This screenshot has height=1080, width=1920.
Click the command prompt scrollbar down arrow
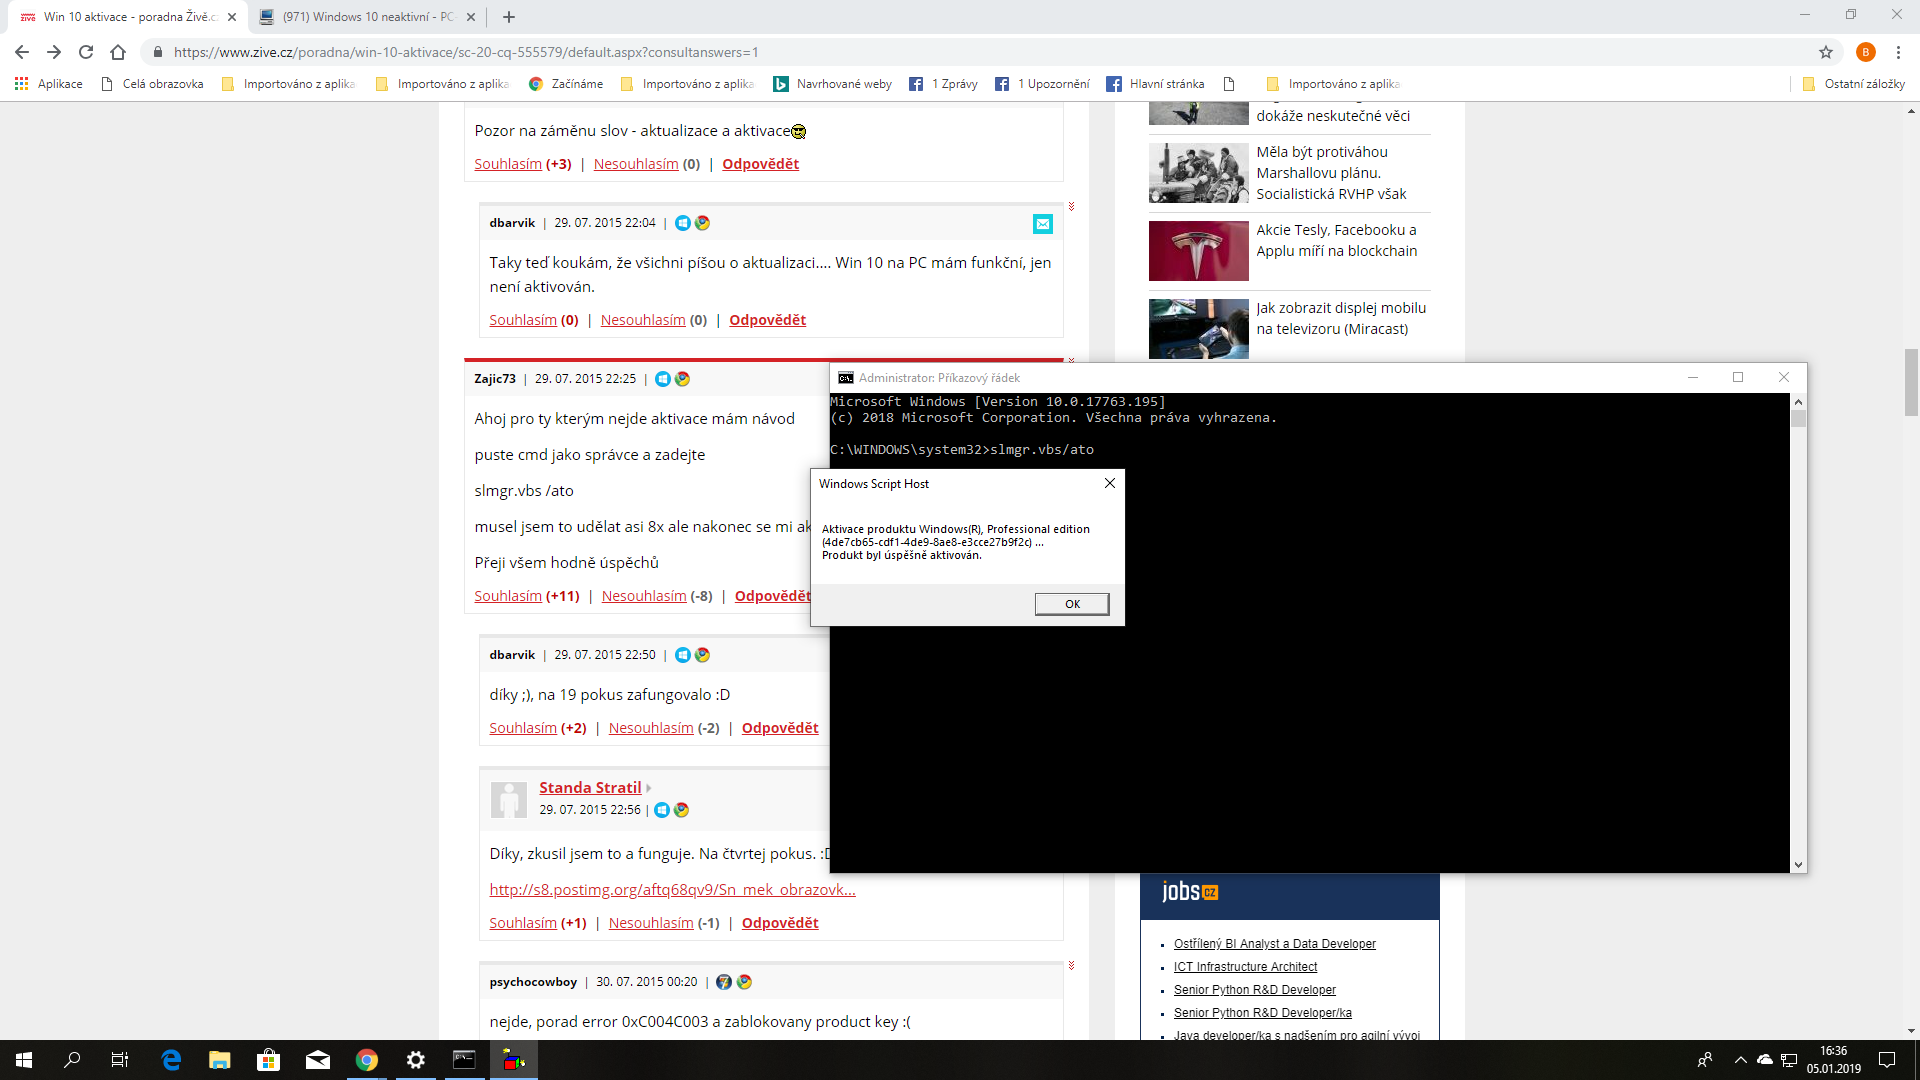click(1798, 865)
